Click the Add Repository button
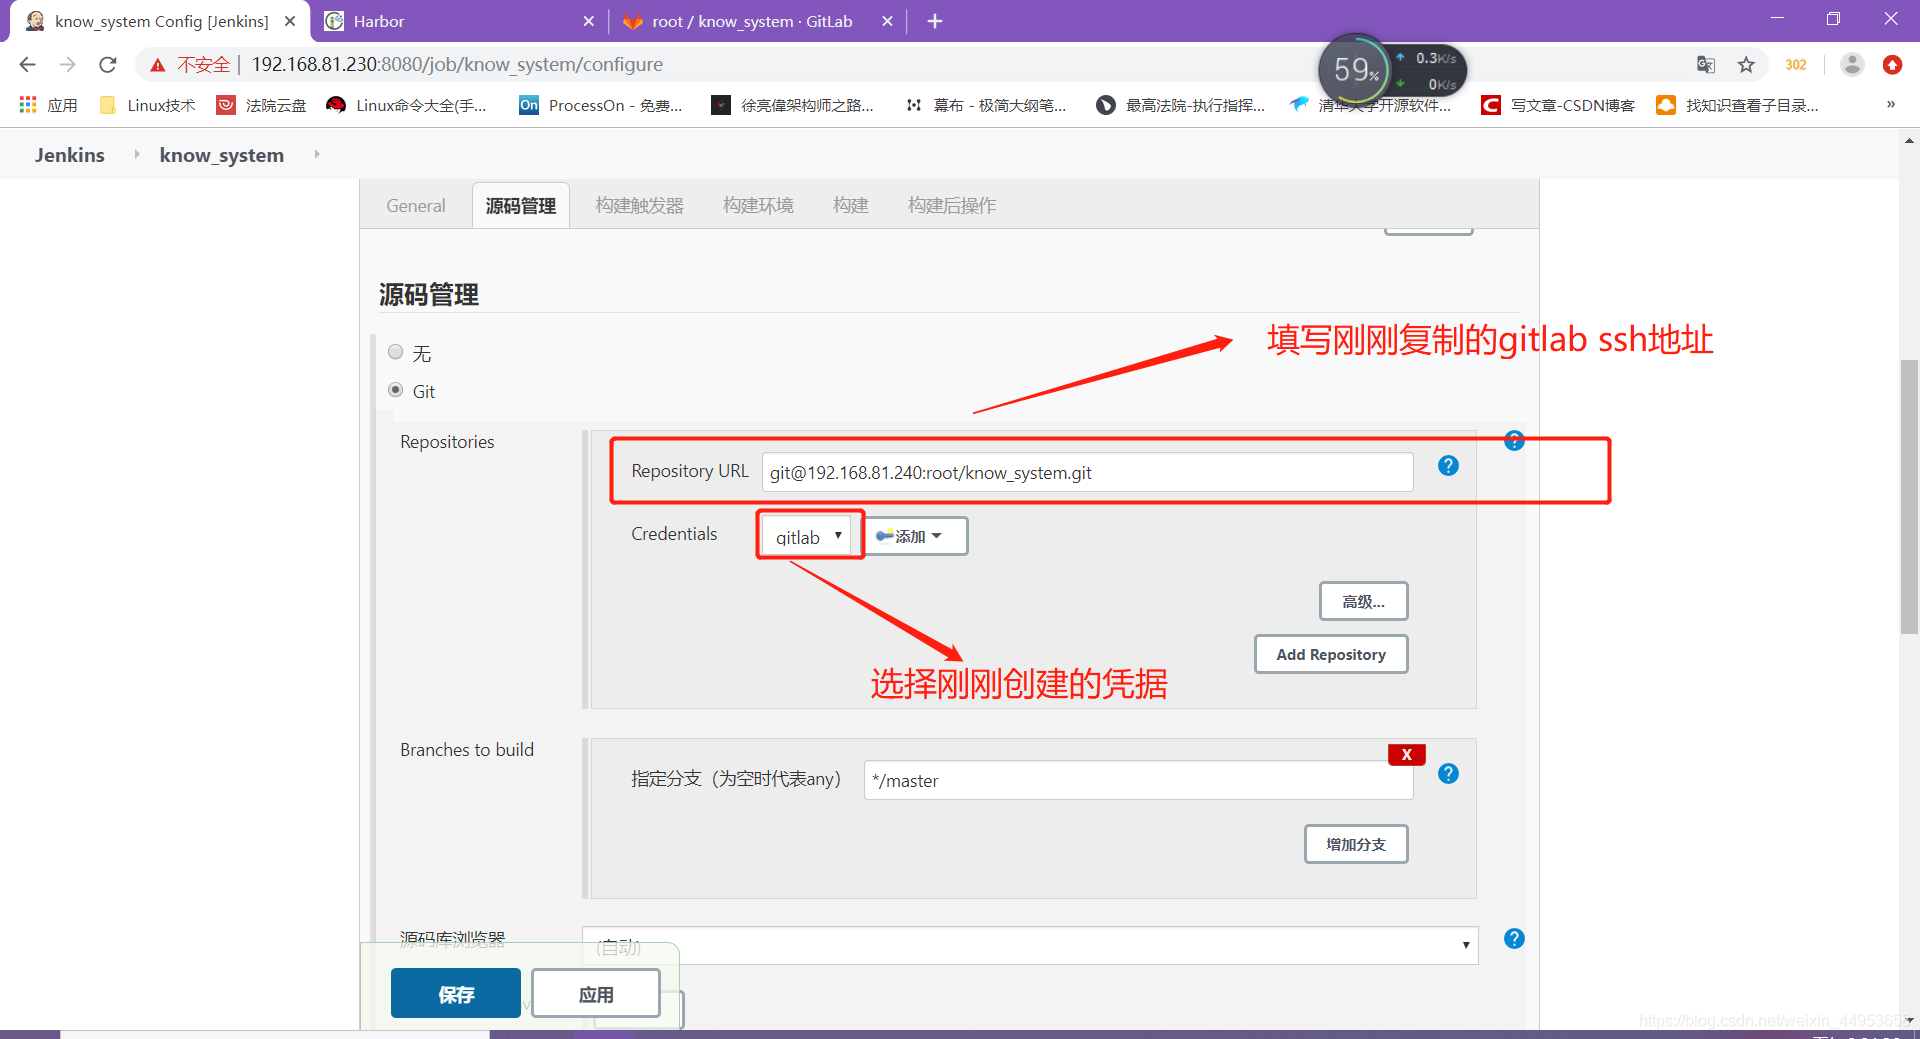 [x=1331, y=654]
